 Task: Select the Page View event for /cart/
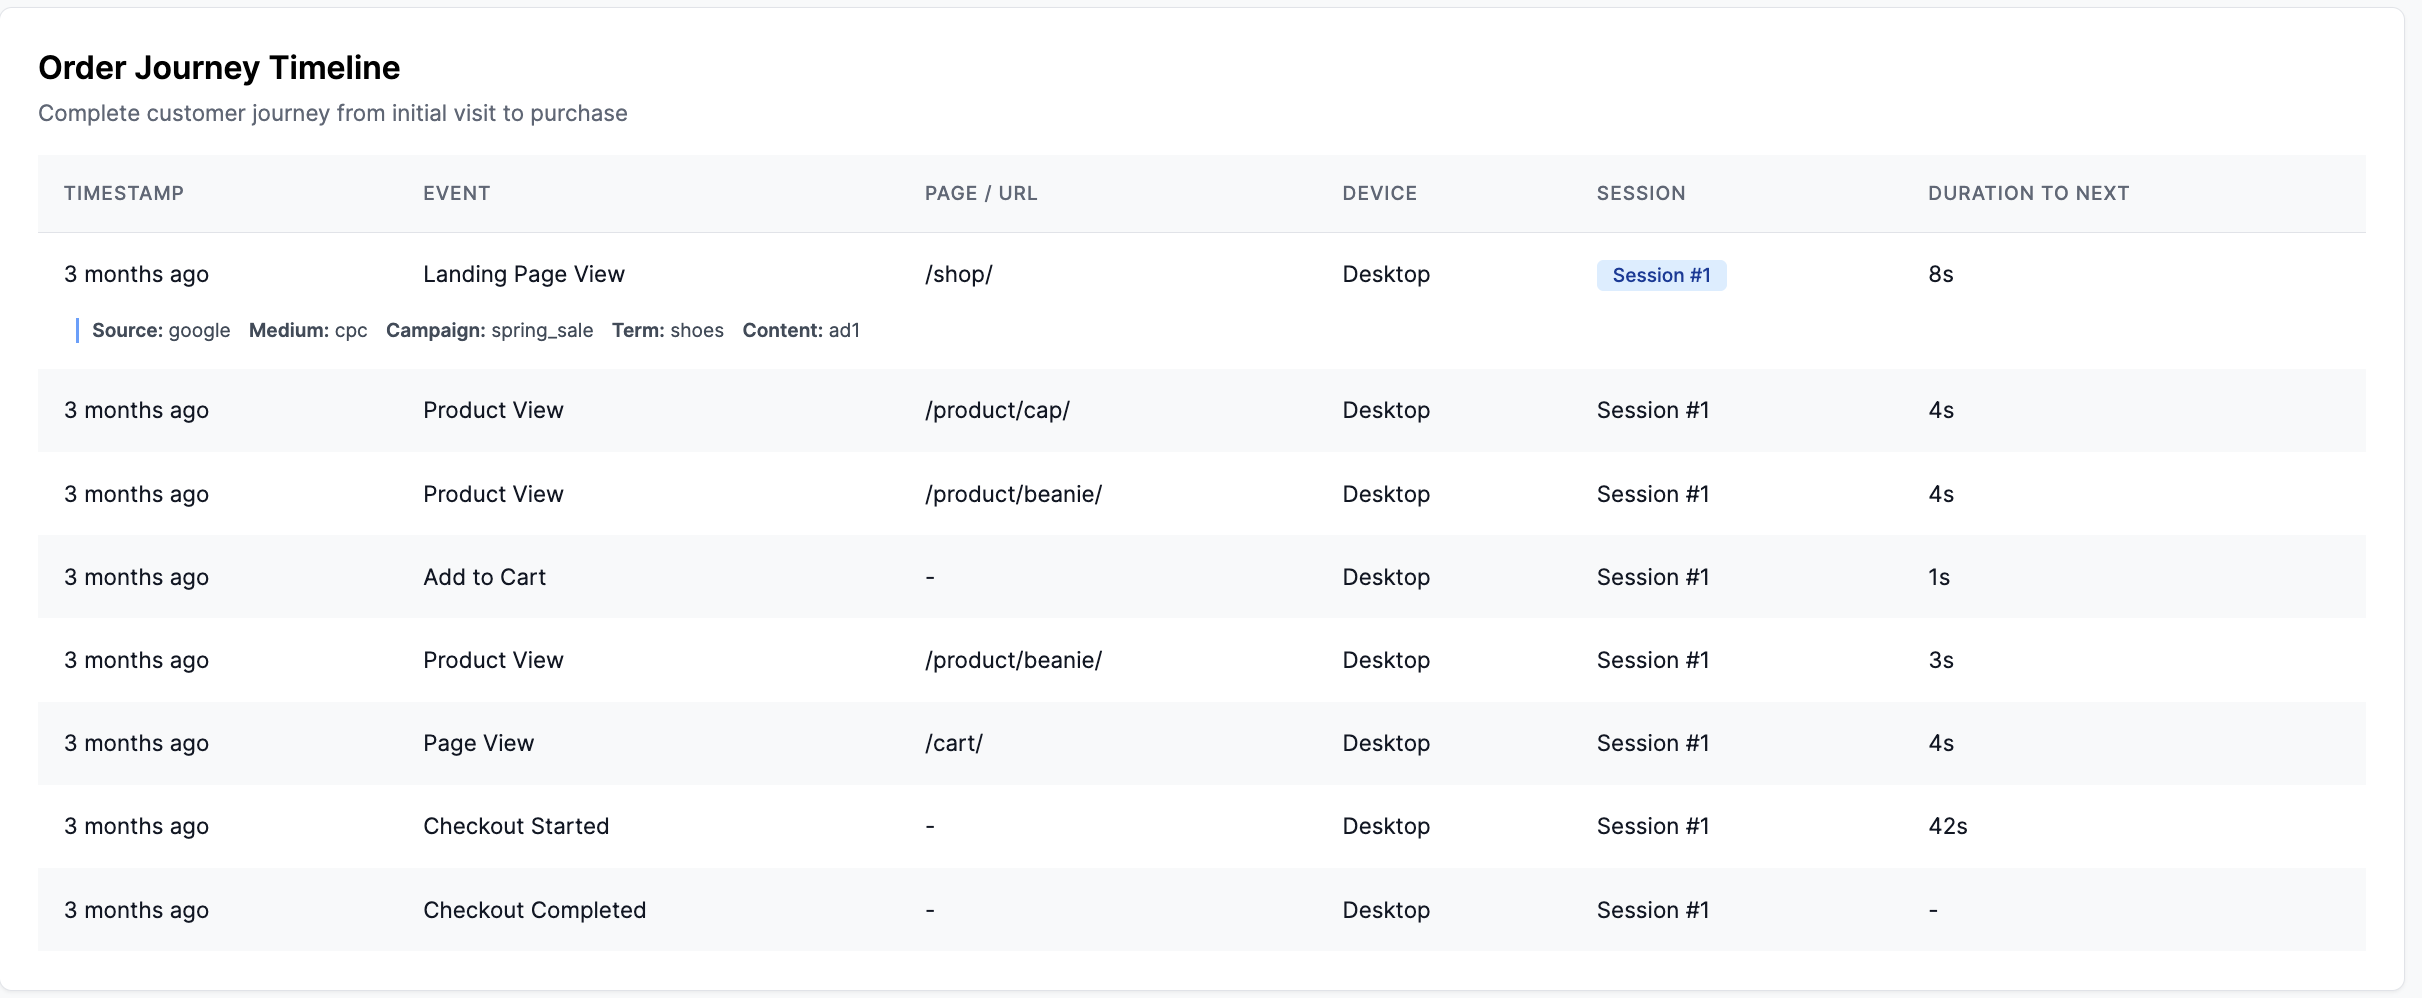tap(478, 742)
